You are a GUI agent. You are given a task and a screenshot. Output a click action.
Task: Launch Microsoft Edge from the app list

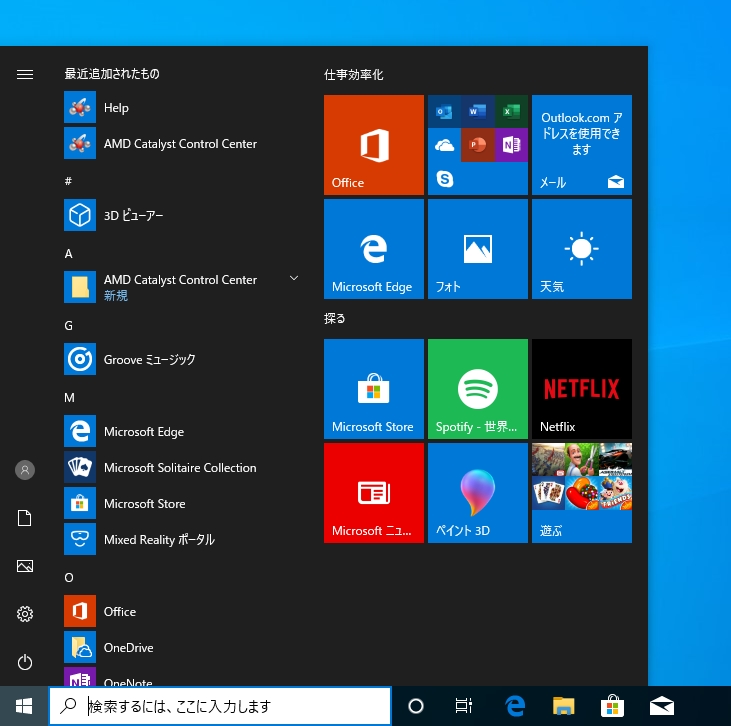point(182,431)
